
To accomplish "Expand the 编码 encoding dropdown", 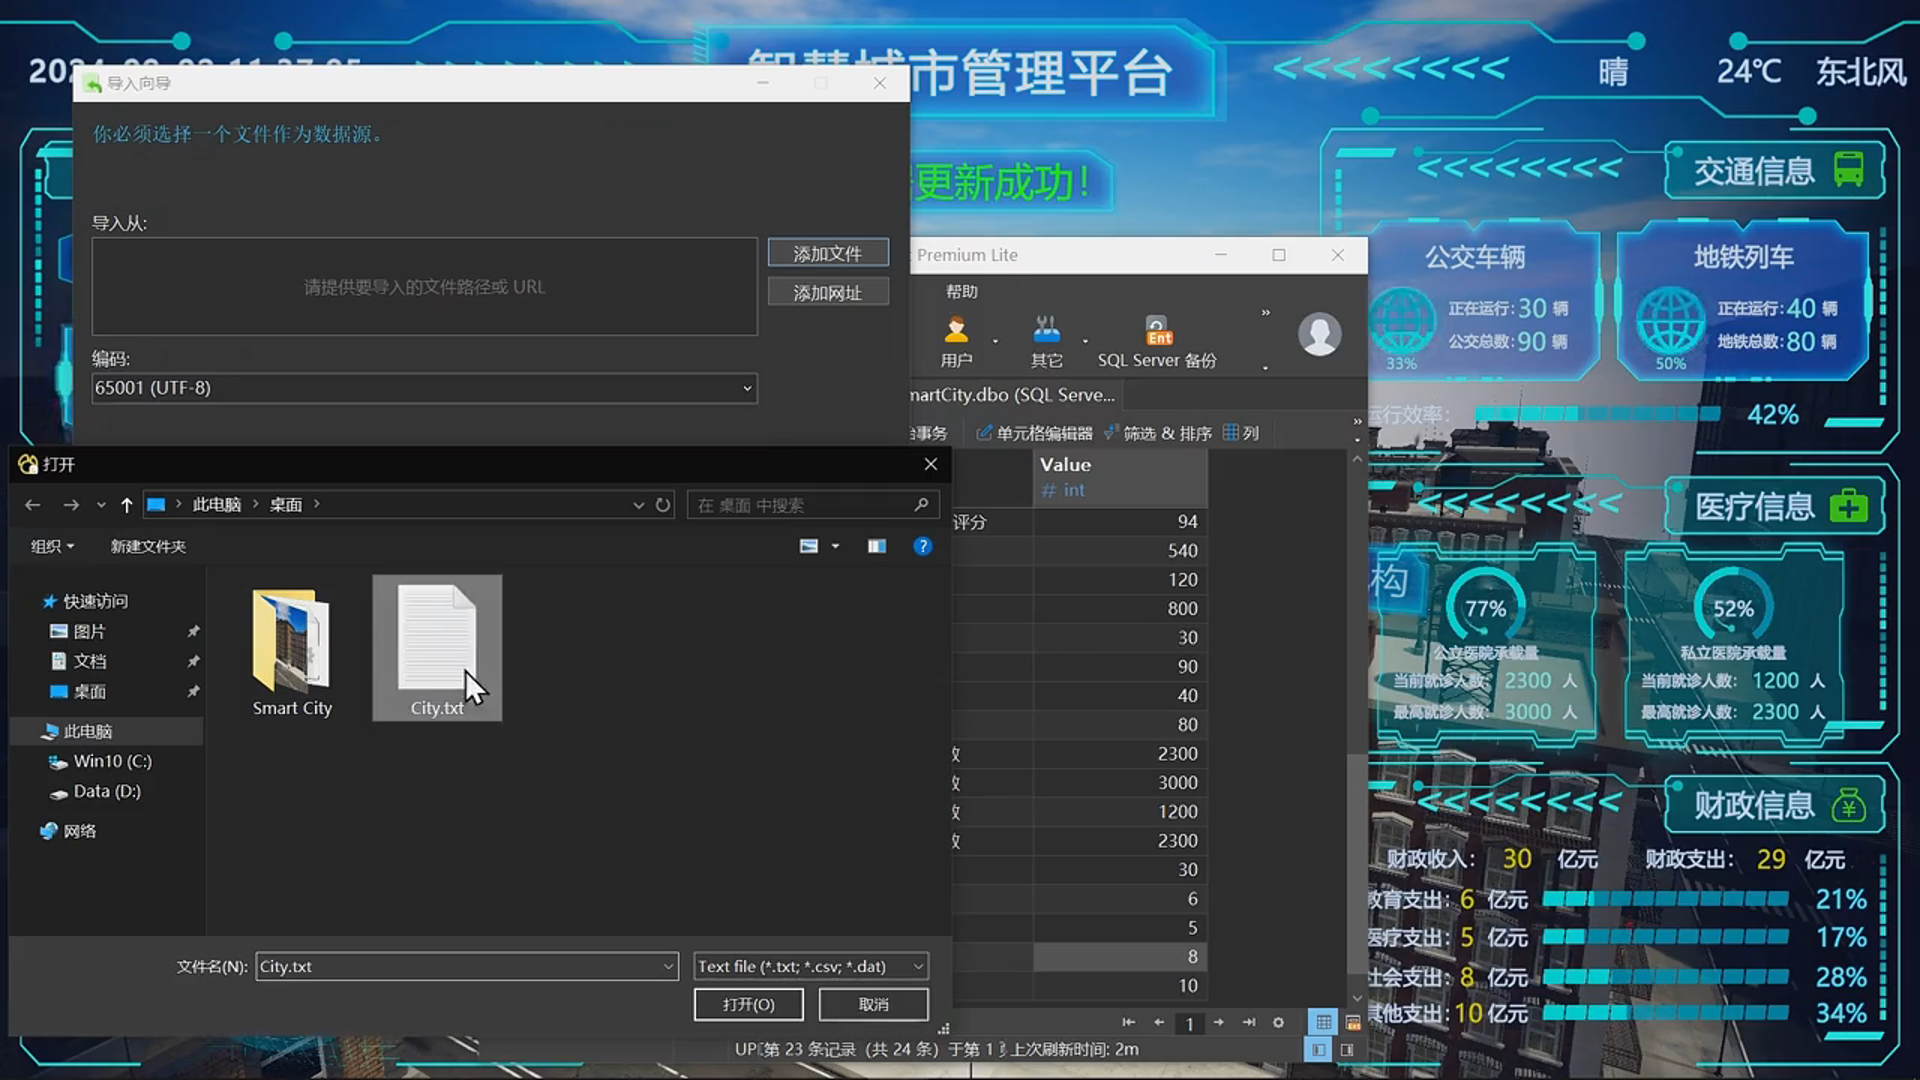I will [x=746, y=388].
